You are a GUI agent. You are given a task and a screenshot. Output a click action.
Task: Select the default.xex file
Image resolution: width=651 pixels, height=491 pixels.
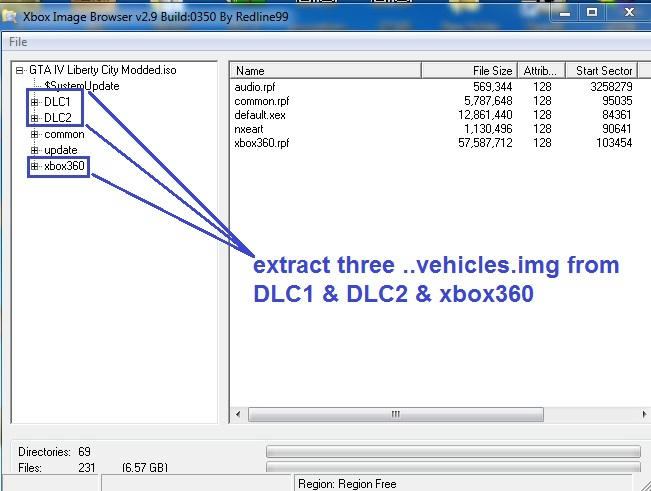tap(258, 115)
